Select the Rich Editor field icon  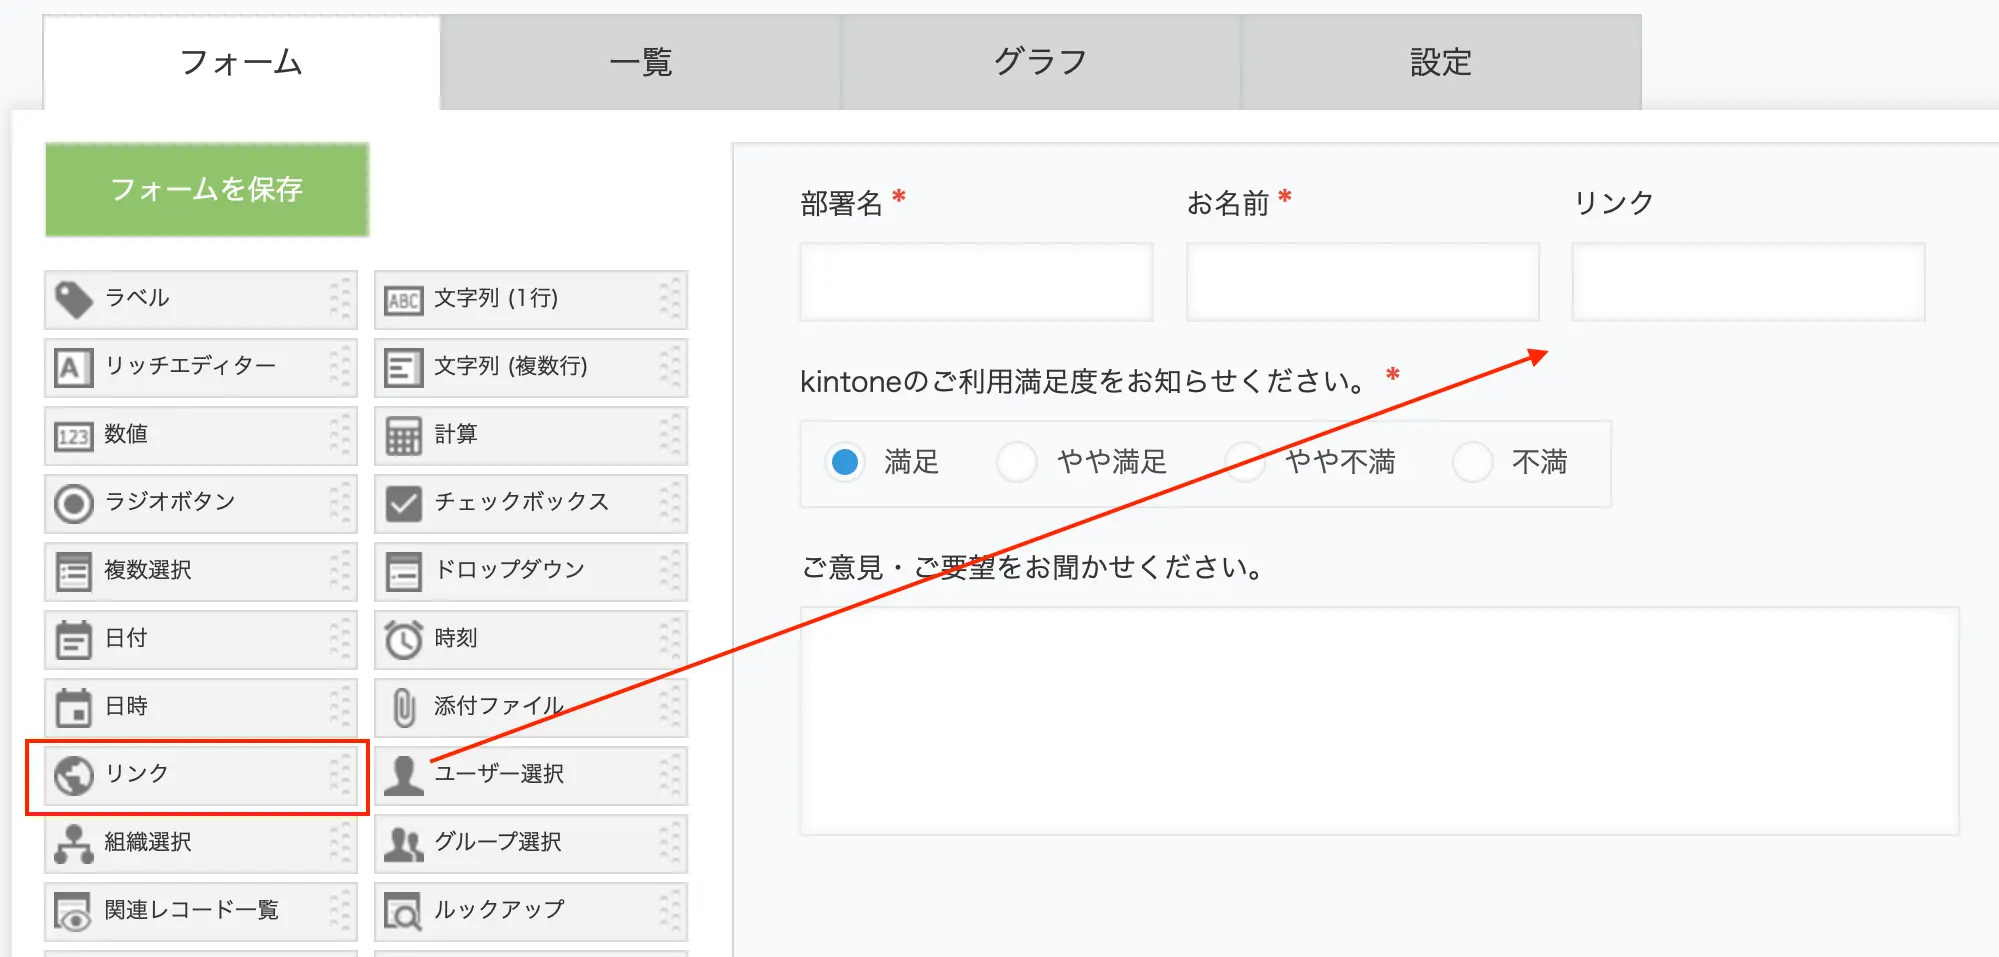(x=73, y=368)
